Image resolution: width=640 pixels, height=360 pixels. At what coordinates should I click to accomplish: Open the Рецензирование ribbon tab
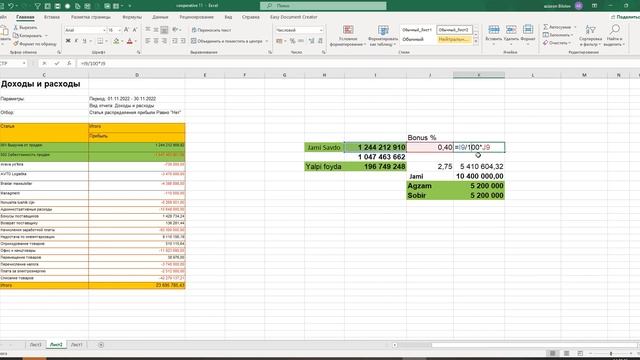point(196,17)
